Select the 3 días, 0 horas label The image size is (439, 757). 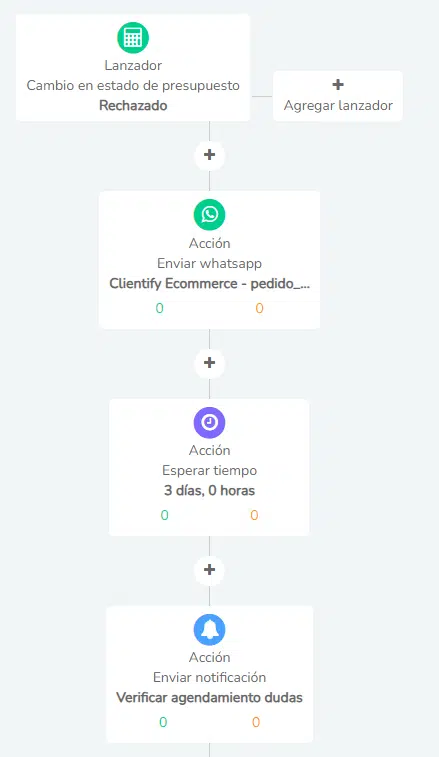[210, 491]
